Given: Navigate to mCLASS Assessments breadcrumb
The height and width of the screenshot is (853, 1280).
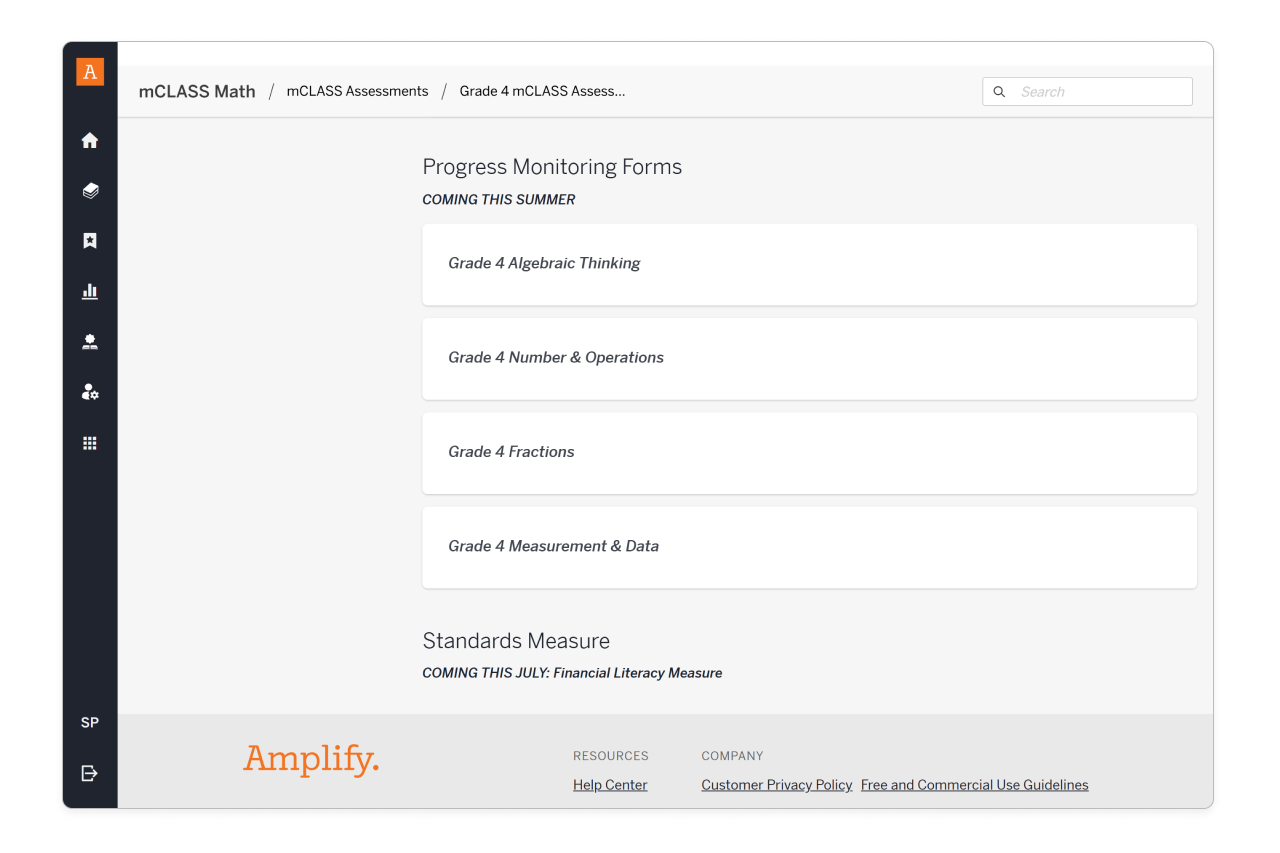Looking at the screenshot, I should [357, 92].
